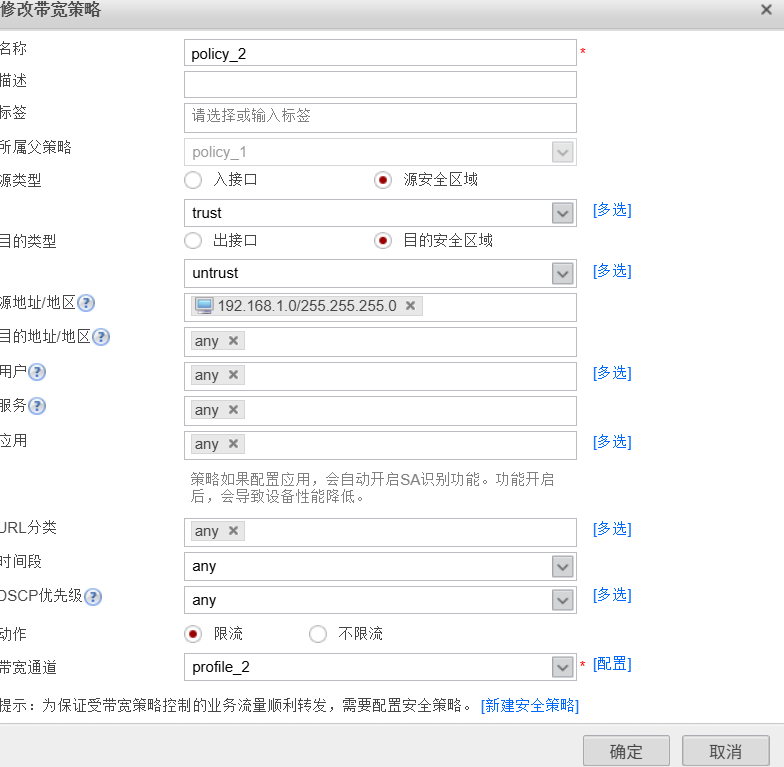The image size is (784, 767).
Task: Select 出接口 destination type radio
Action: tap(193, 241)
